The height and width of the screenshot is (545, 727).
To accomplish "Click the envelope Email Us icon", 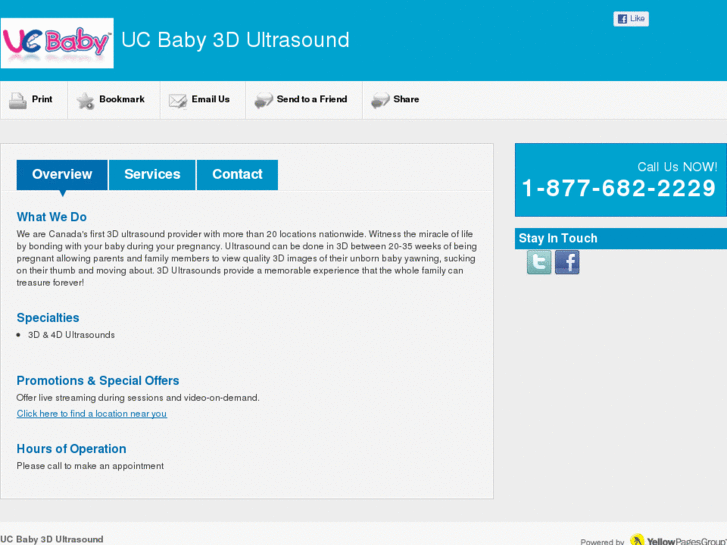I will [178, 101].
